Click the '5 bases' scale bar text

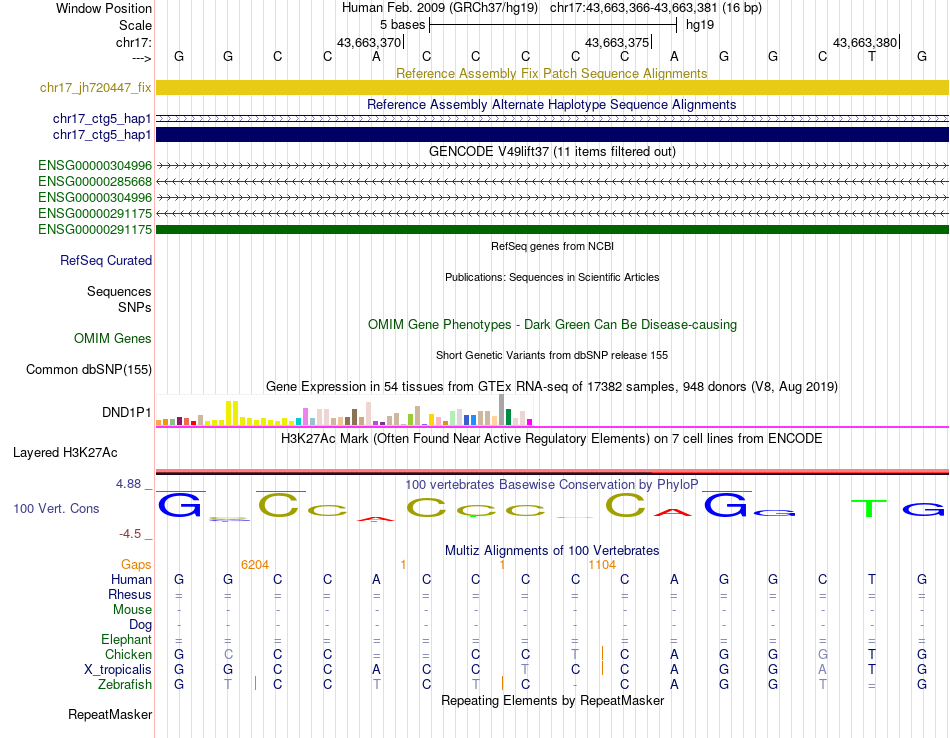point(402,25)
